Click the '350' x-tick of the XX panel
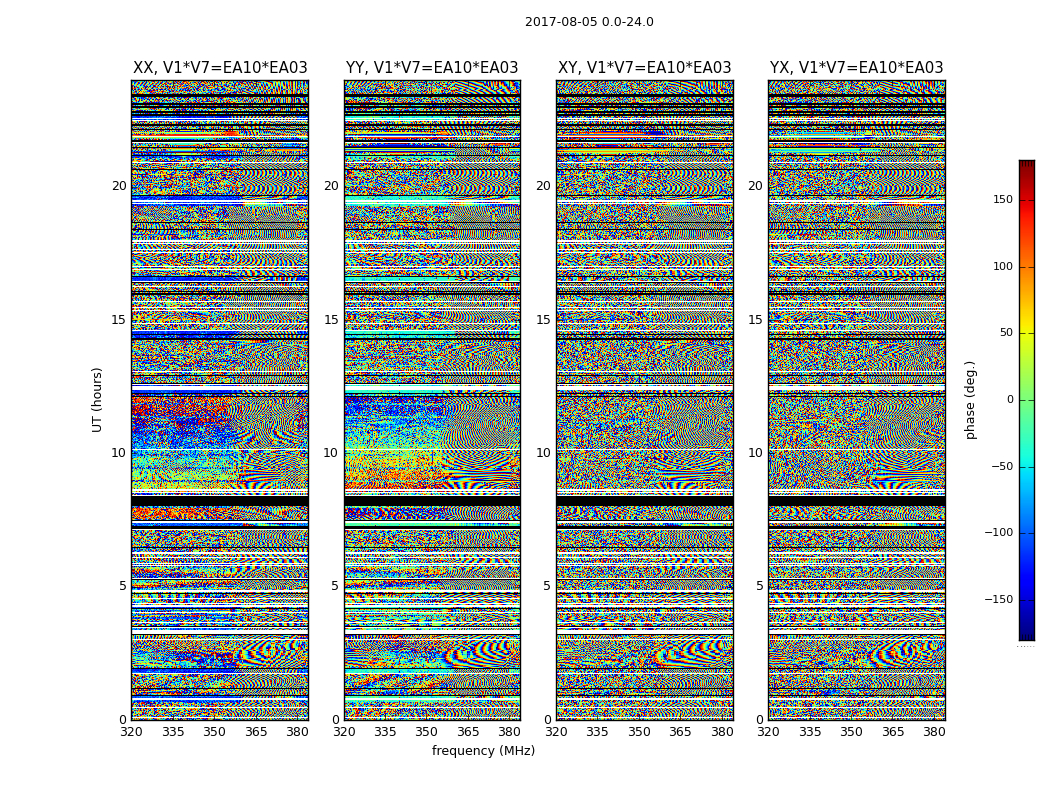The image size is (1050, 800). pyautogui.click(x=214, y=732)
